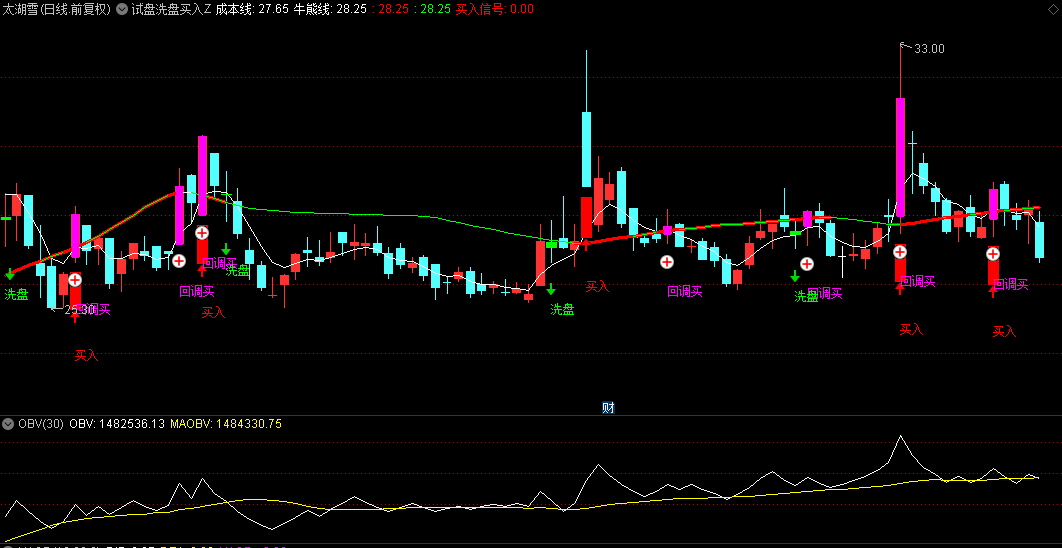This screenshot has width=1062, height=548.
Task: Click the 太湖雪(日线.前复权) chart title
Action: tap(56, 9)
